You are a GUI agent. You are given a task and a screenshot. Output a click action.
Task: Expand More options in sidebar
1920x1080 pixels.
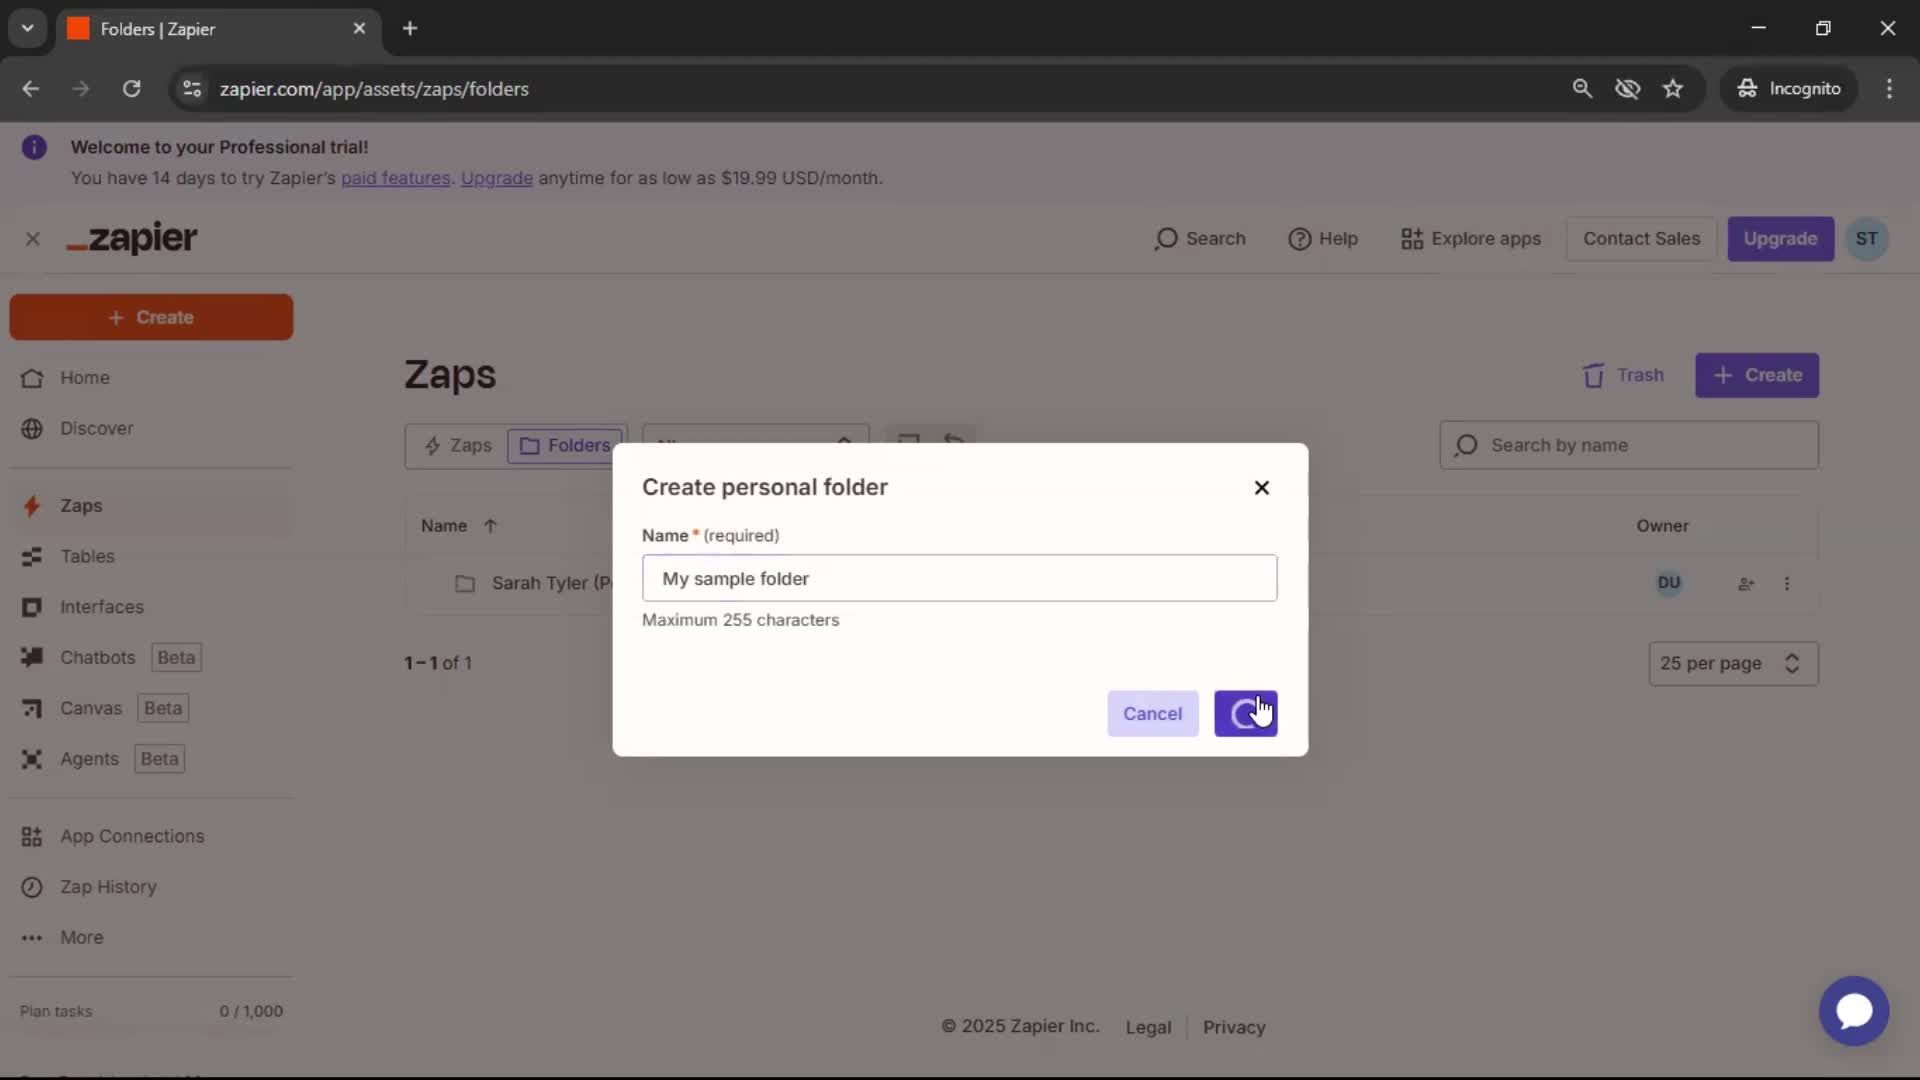coord(150,938)
